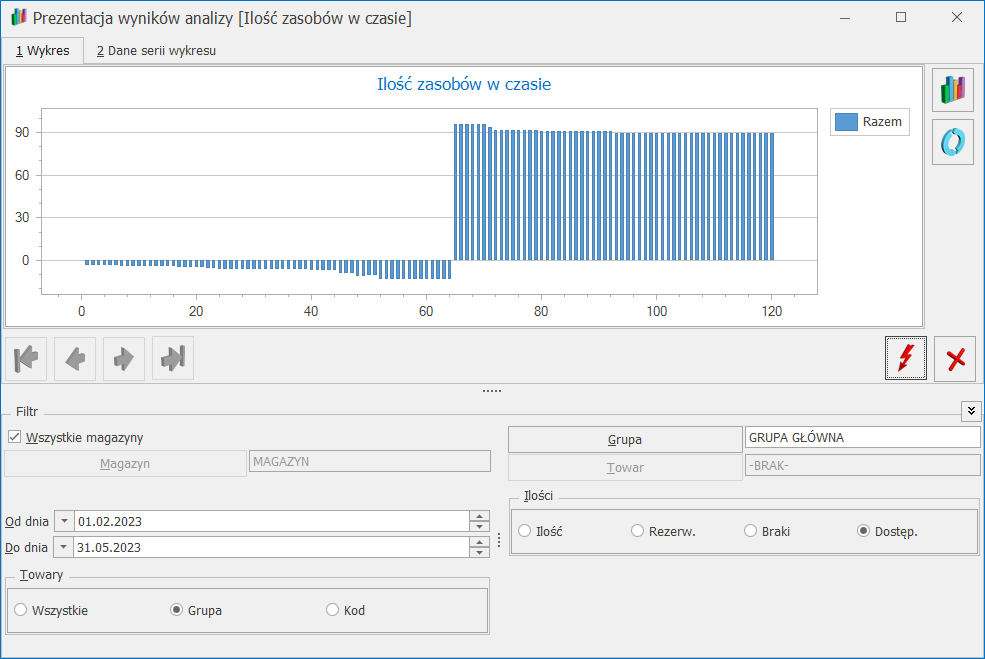This screenshot has height=659, width=985.
Task: Open the Do dnia date dropdown arrow
Action: tap(63, 547)
